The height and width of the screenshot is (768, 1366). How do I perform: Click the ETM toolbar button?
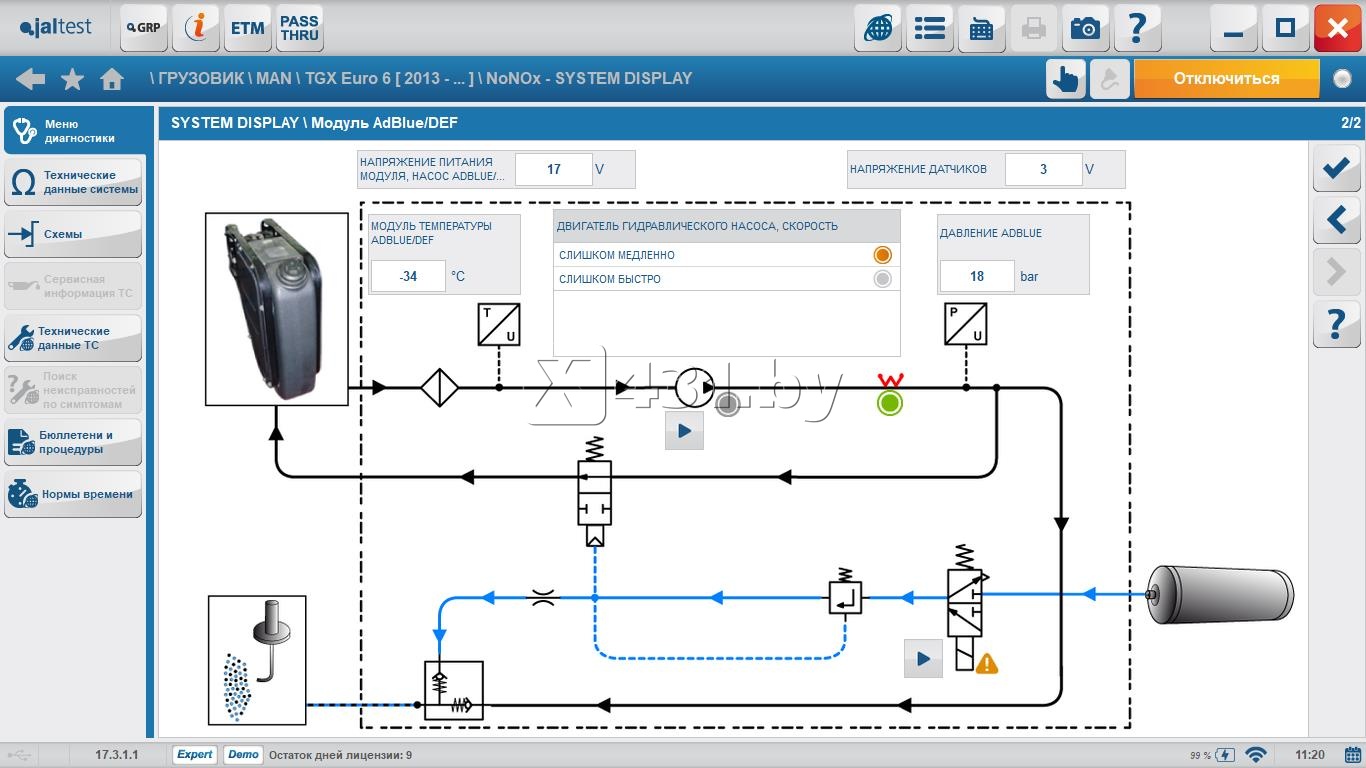point(247,28)
